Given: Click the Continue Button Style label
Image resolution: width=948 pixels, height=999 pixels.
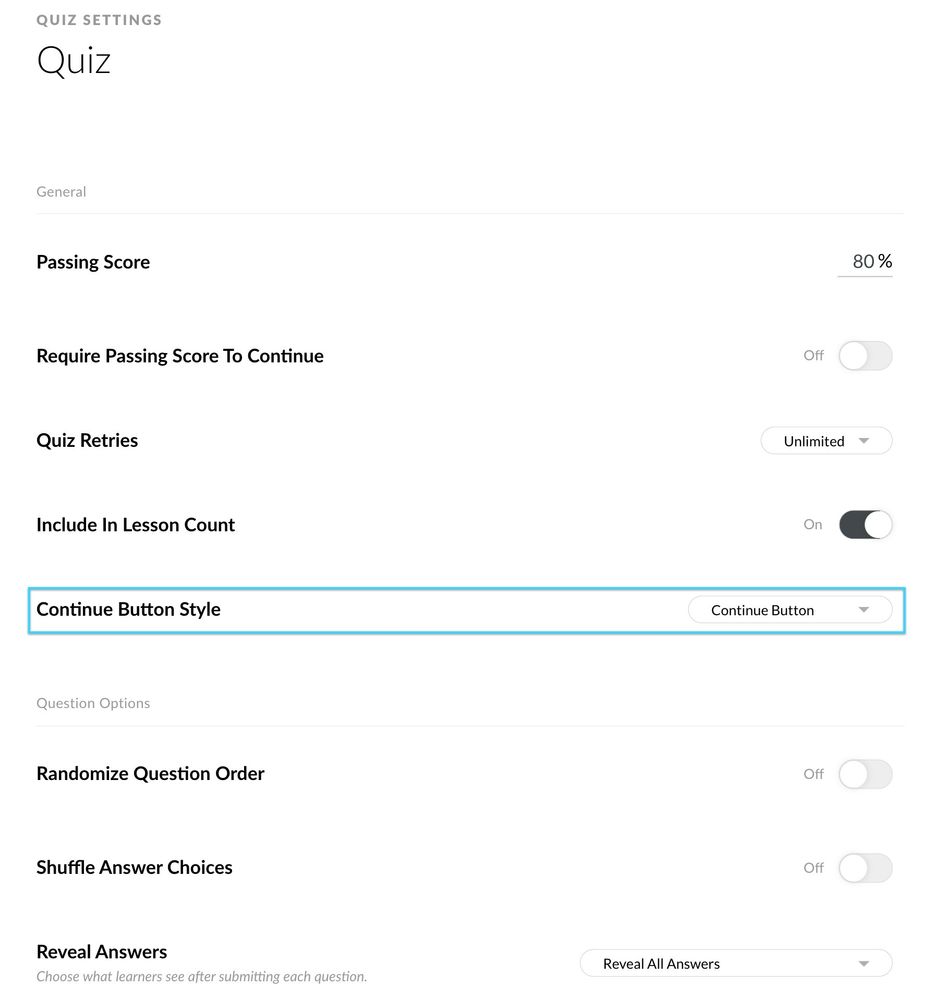Looking at the screenshot, I should point(128,610).
